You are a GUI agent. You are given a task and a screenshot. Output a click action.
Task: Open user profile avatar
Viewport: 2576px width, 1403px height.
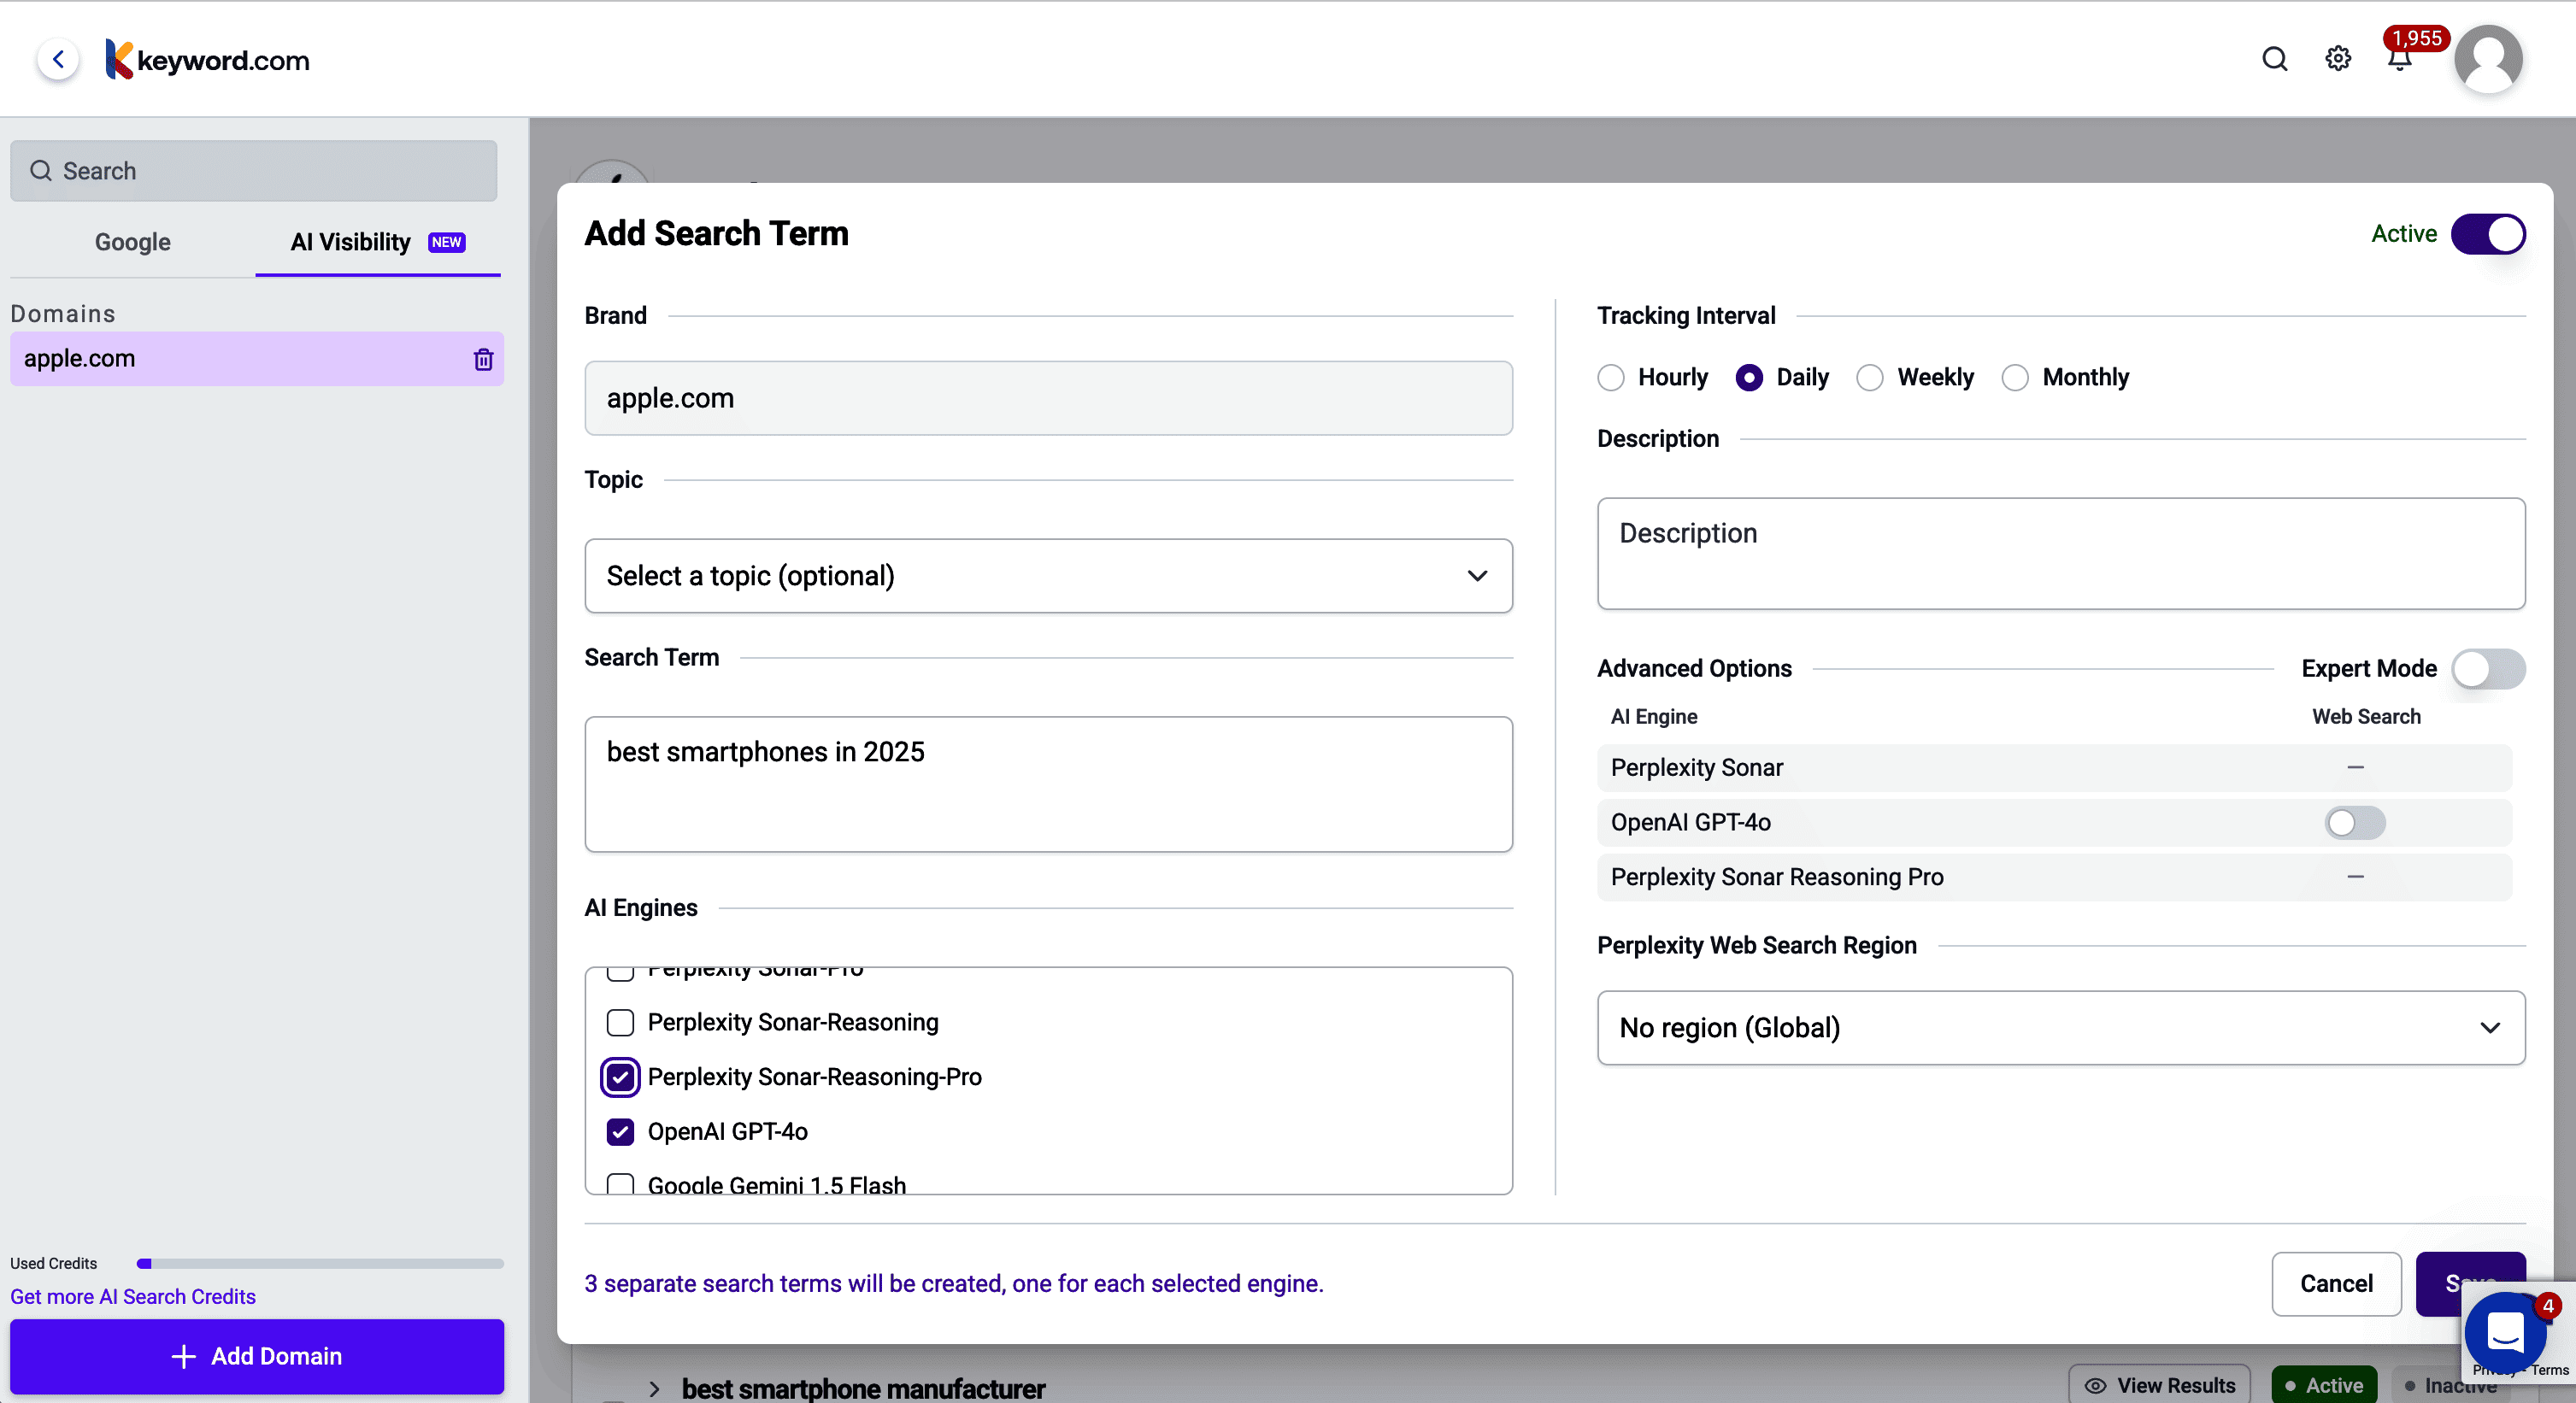(x=2488, y=59)
